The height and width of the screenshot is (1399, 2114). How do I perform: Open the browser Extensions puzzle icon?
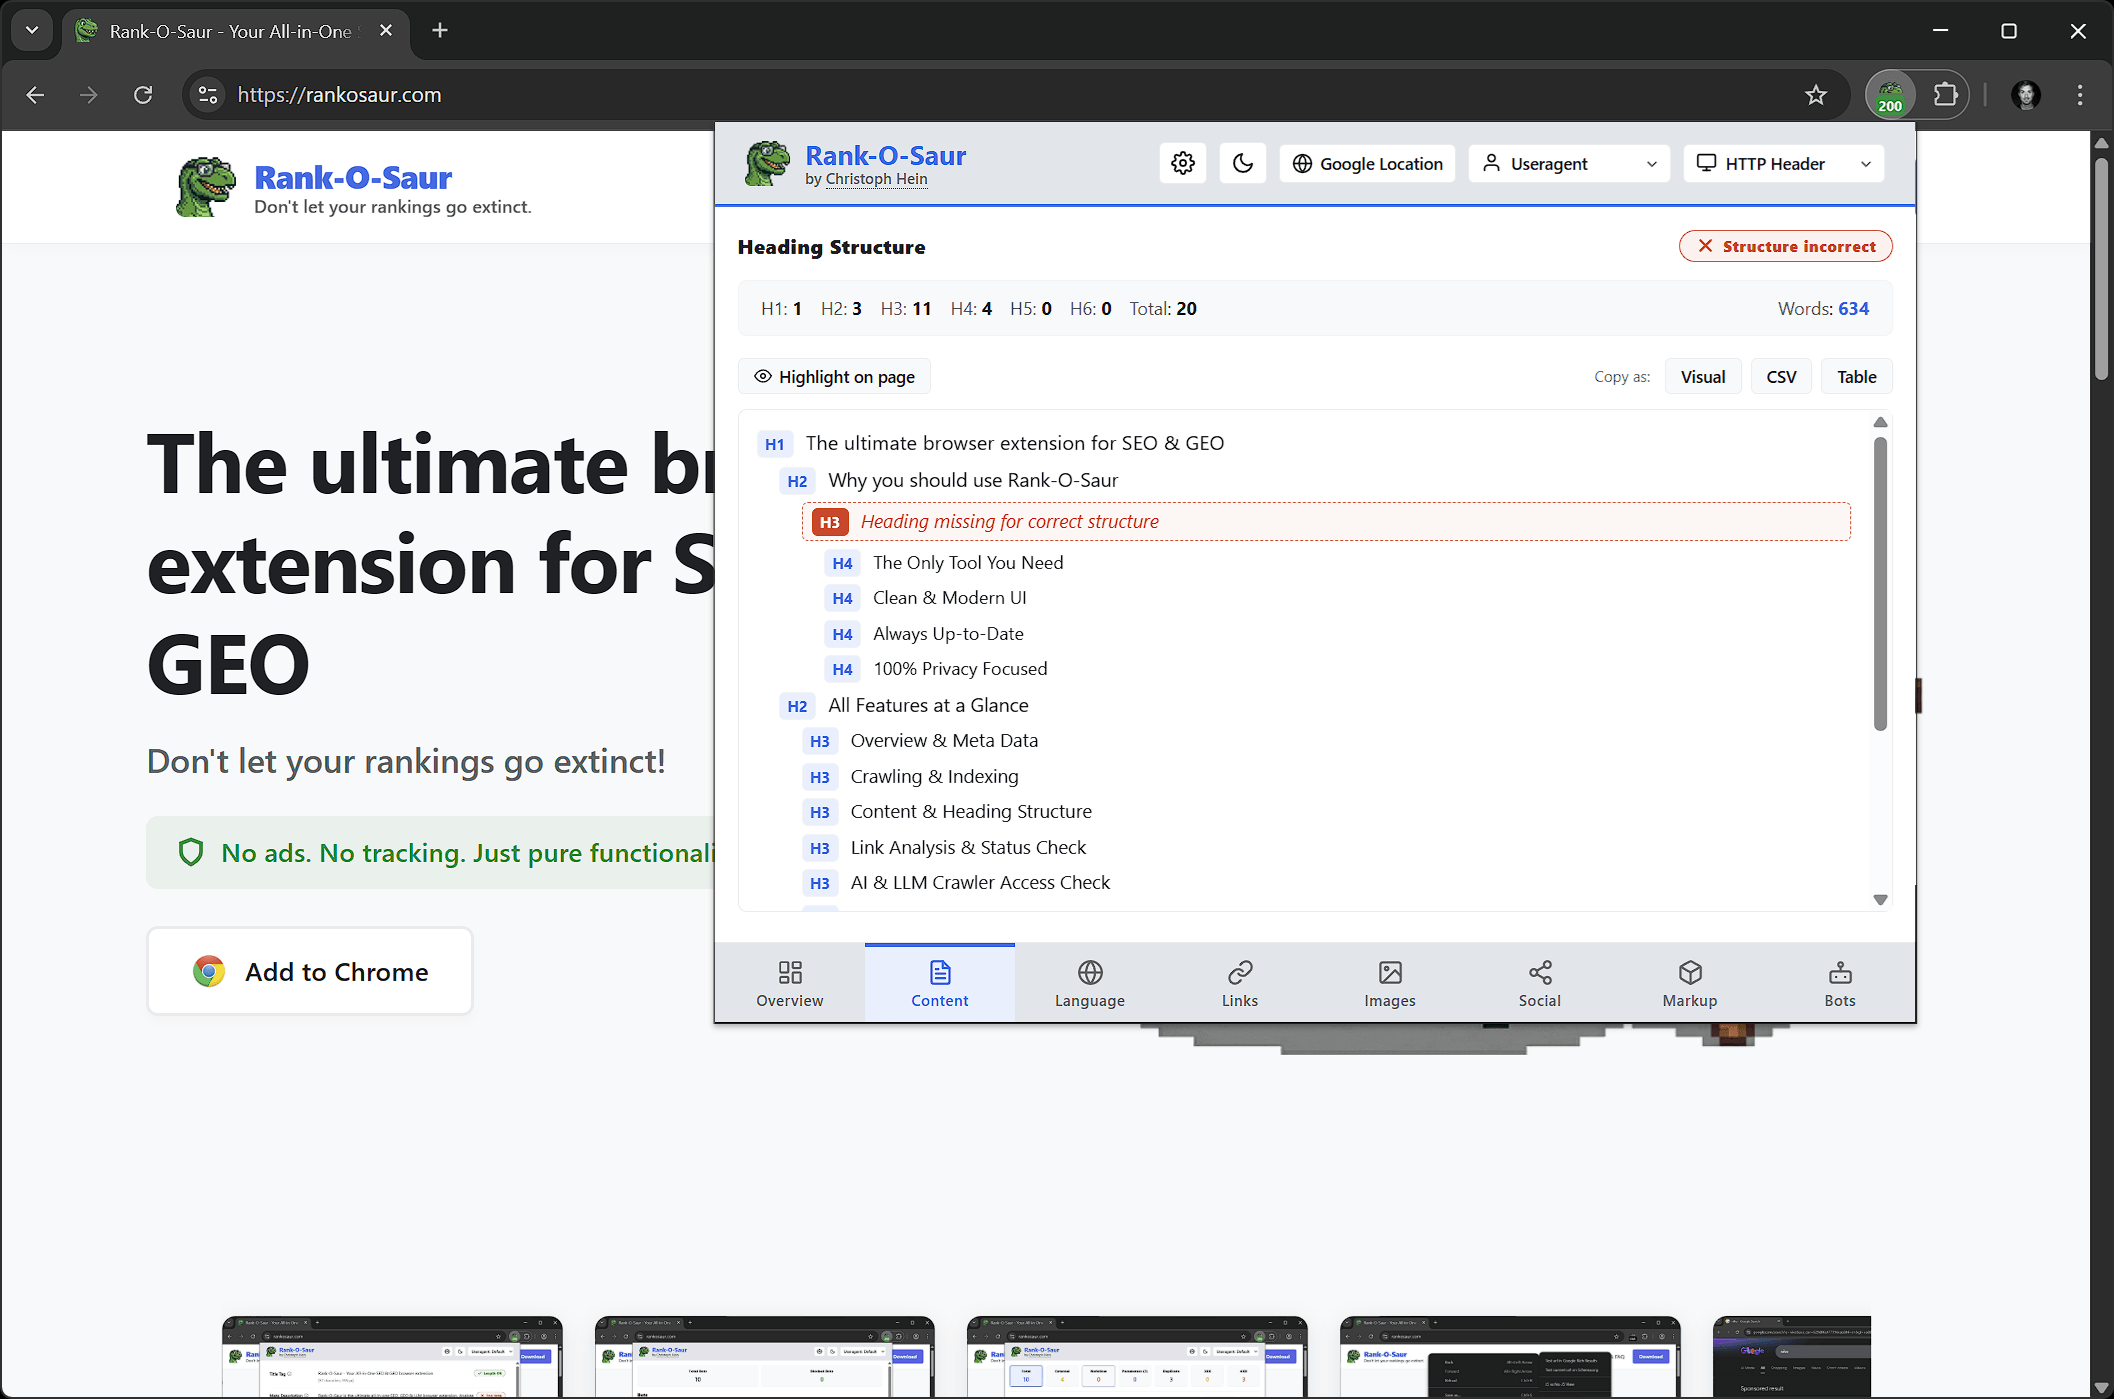1945,95
